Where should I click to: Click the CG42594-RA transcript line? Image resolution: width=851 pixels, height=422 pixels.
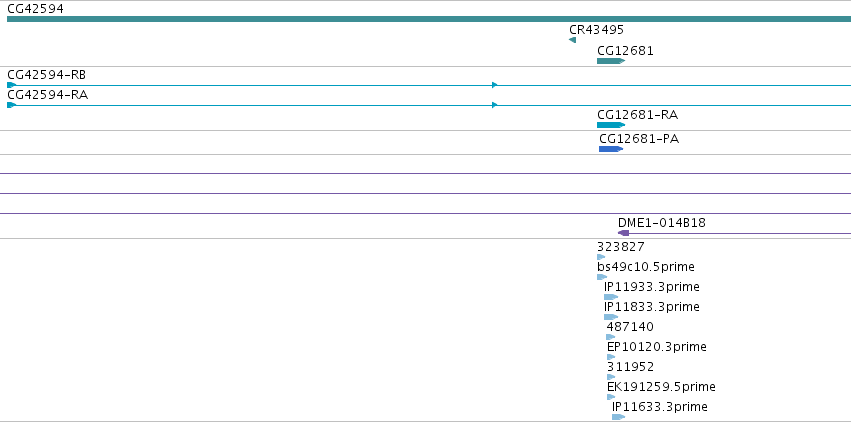[x=429, y=105]
